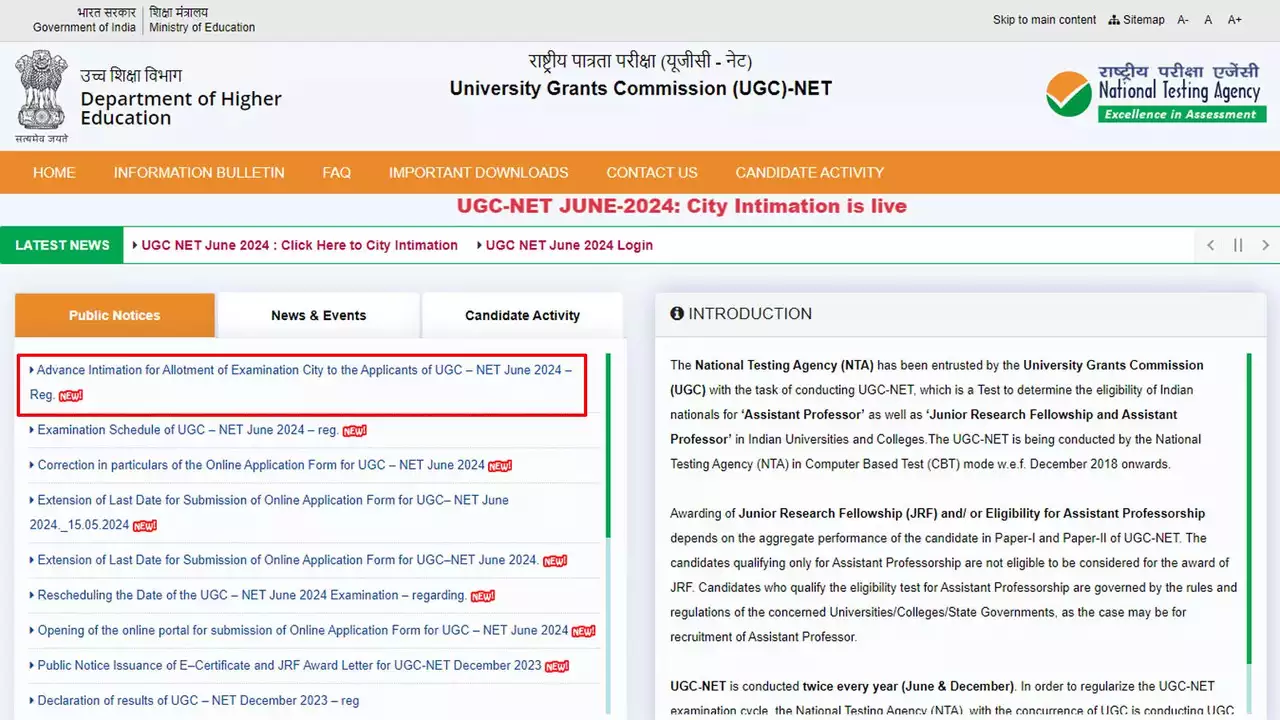
Task: Click Skip to main content link
Action: (1044, 20)
